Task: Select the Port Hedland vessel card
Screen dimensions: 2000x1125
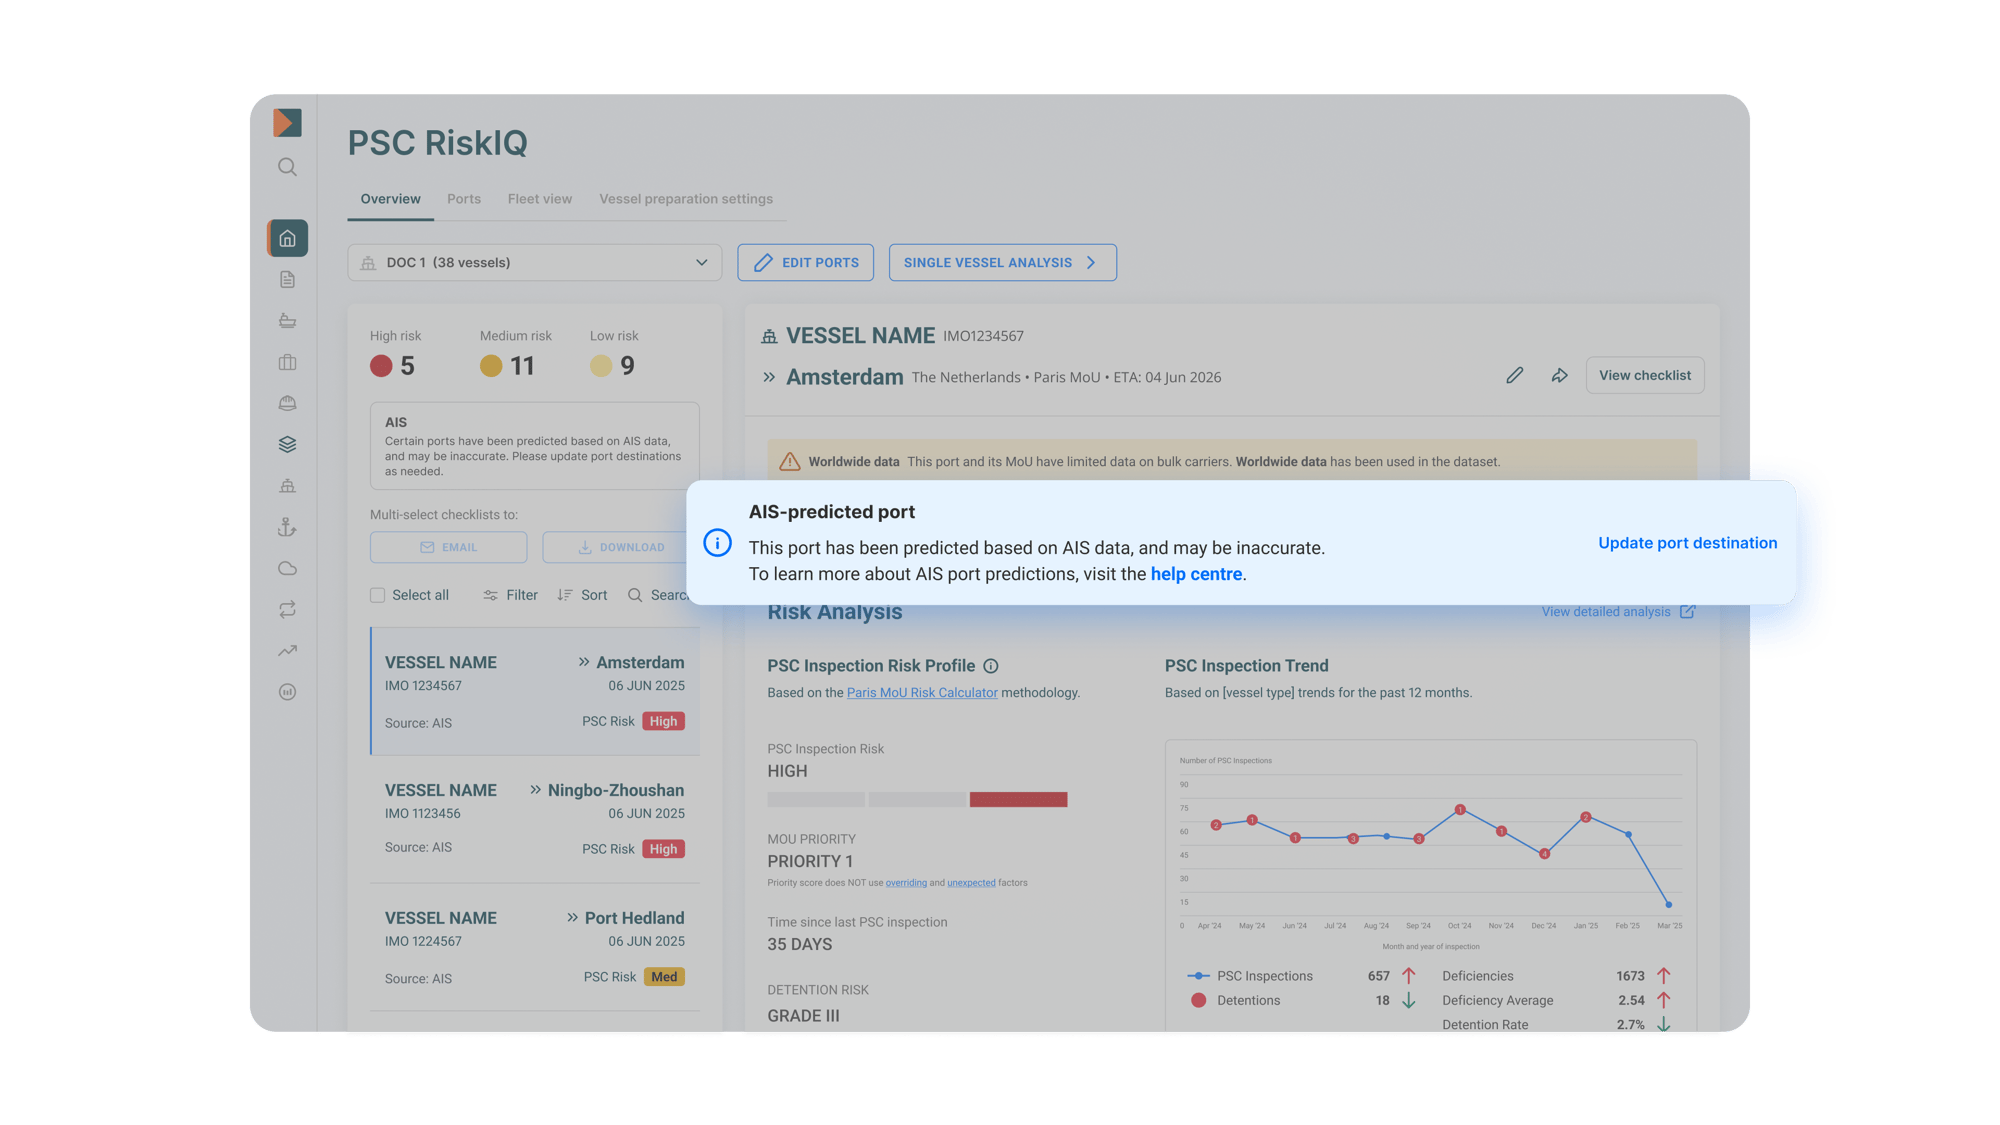Action: [535, 947]
